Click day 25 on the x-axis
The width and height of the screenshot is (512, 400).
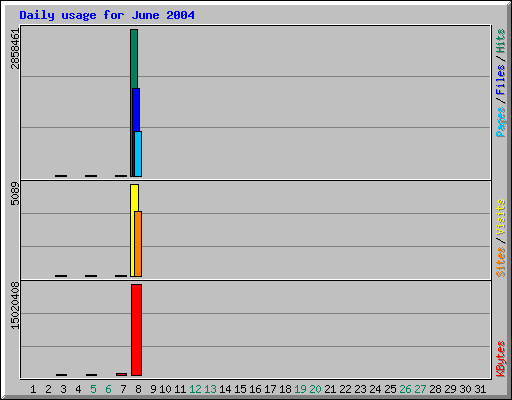(390, 389)
